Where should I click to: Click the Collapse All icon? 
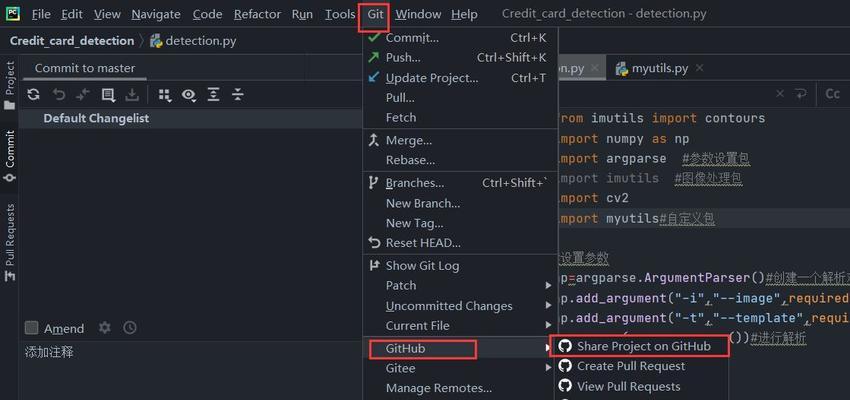coord(238,94)
